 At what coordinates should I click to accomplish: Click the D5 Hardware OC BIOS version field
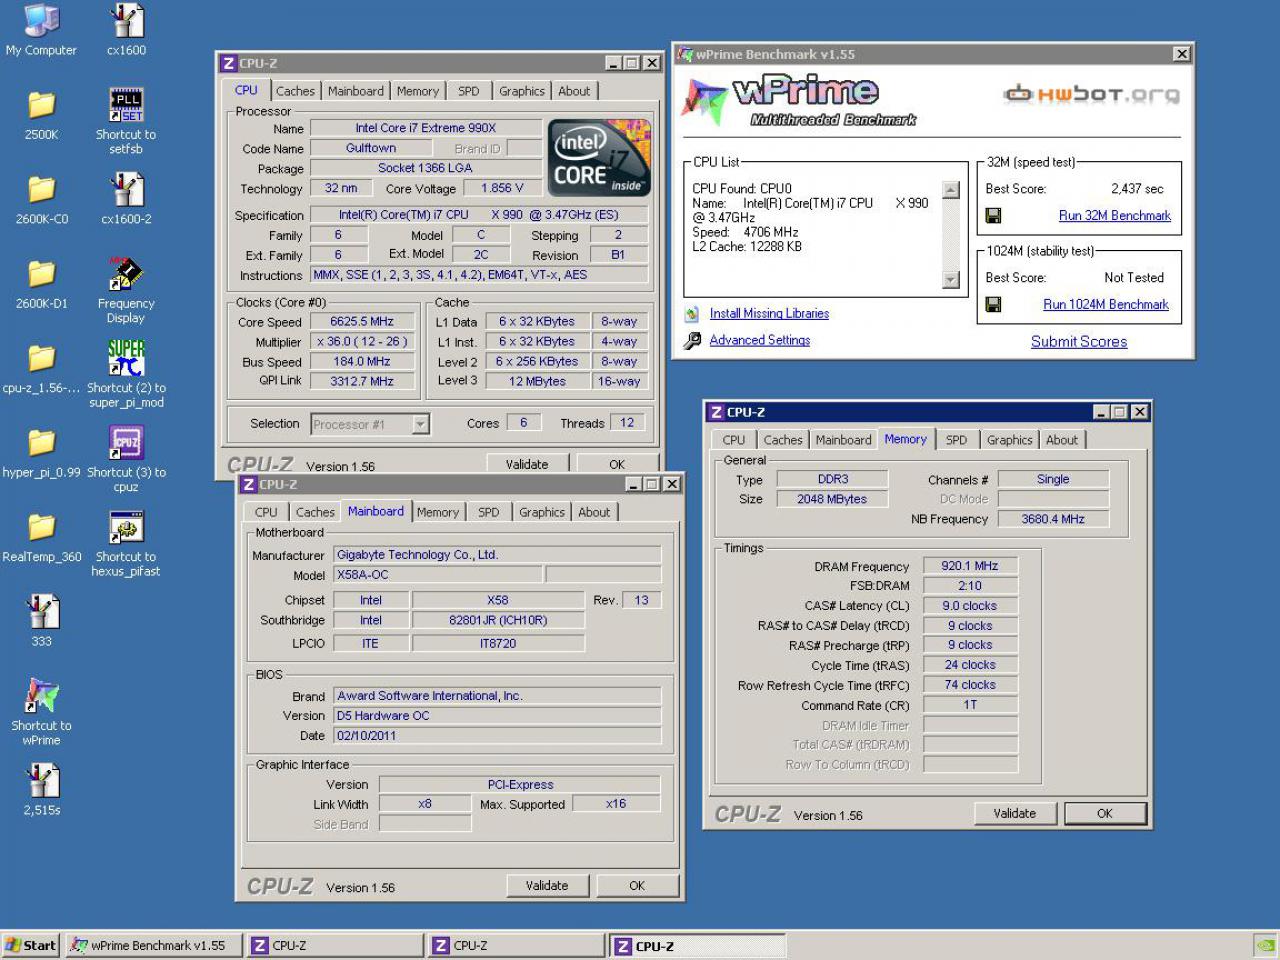[497, 716]
